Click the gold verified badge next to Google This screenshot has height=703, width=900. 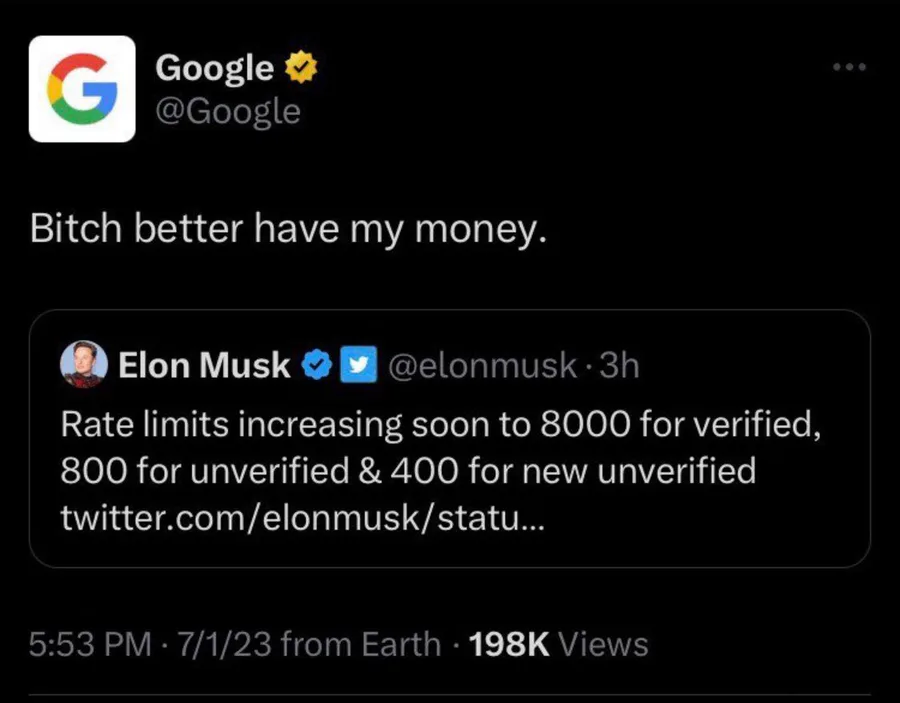pos(301,67)
